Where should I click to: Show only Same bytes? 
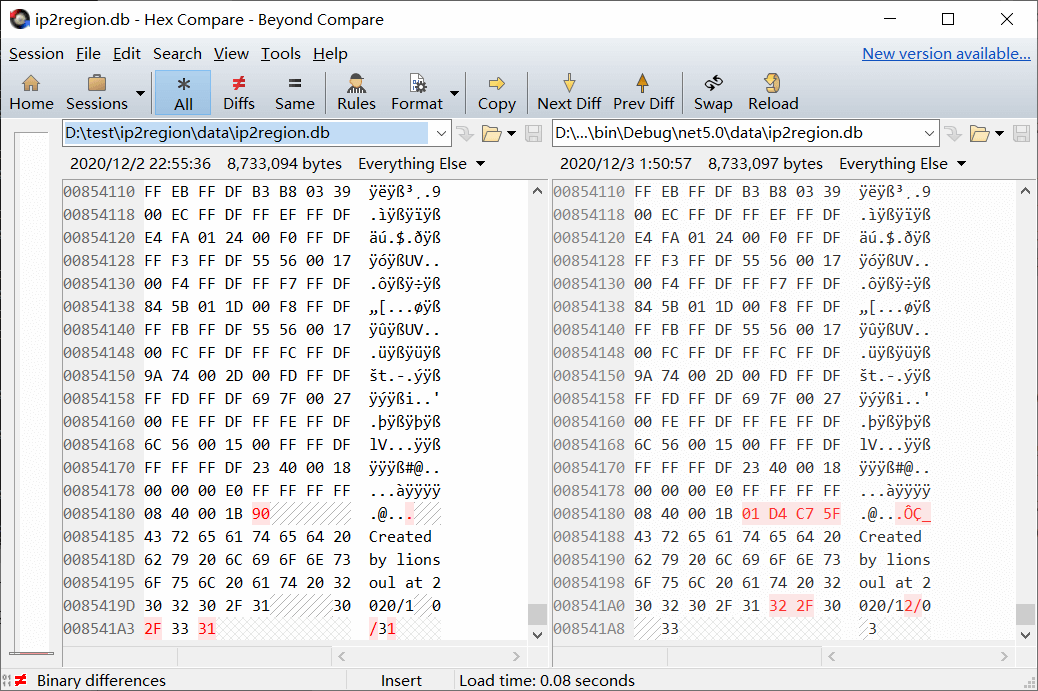(294, 92)
